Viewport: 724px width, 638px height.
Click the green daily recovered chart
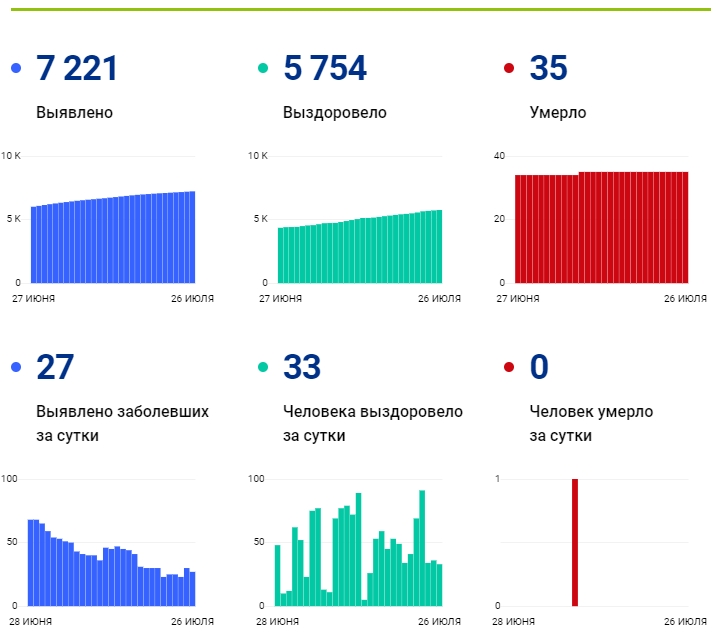359,548
